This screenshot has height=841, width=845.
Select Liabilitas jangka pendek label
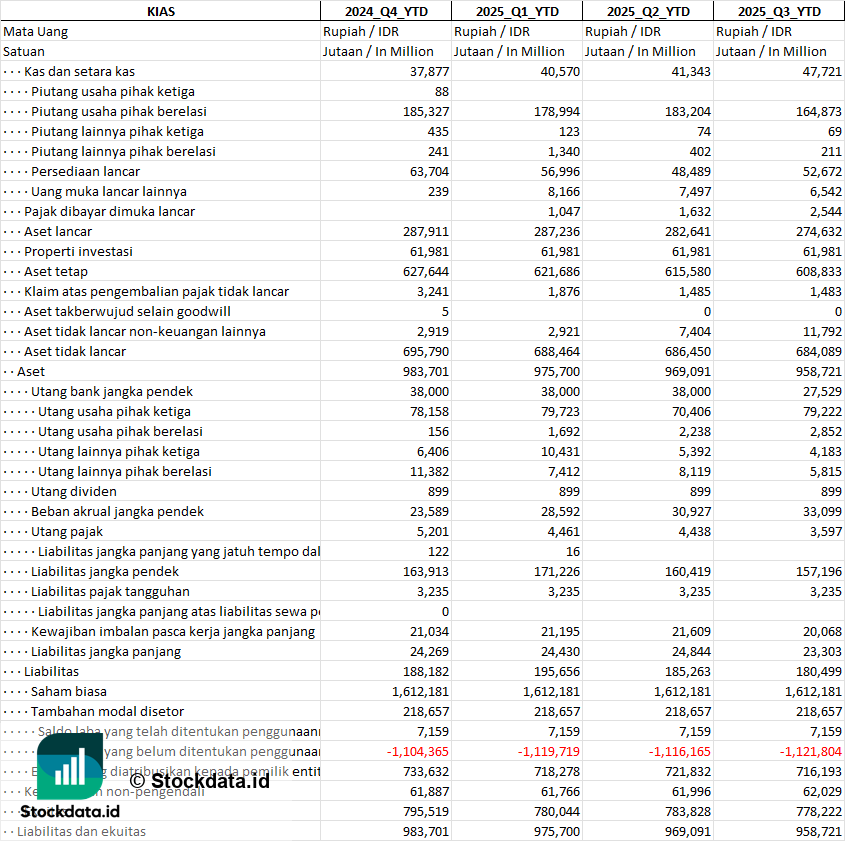(x=105, y=572)
